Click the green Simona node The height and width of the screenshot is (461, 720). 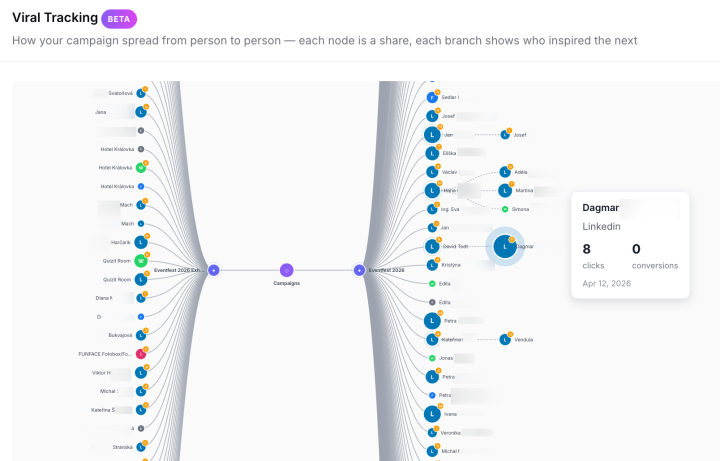(505, 209)
